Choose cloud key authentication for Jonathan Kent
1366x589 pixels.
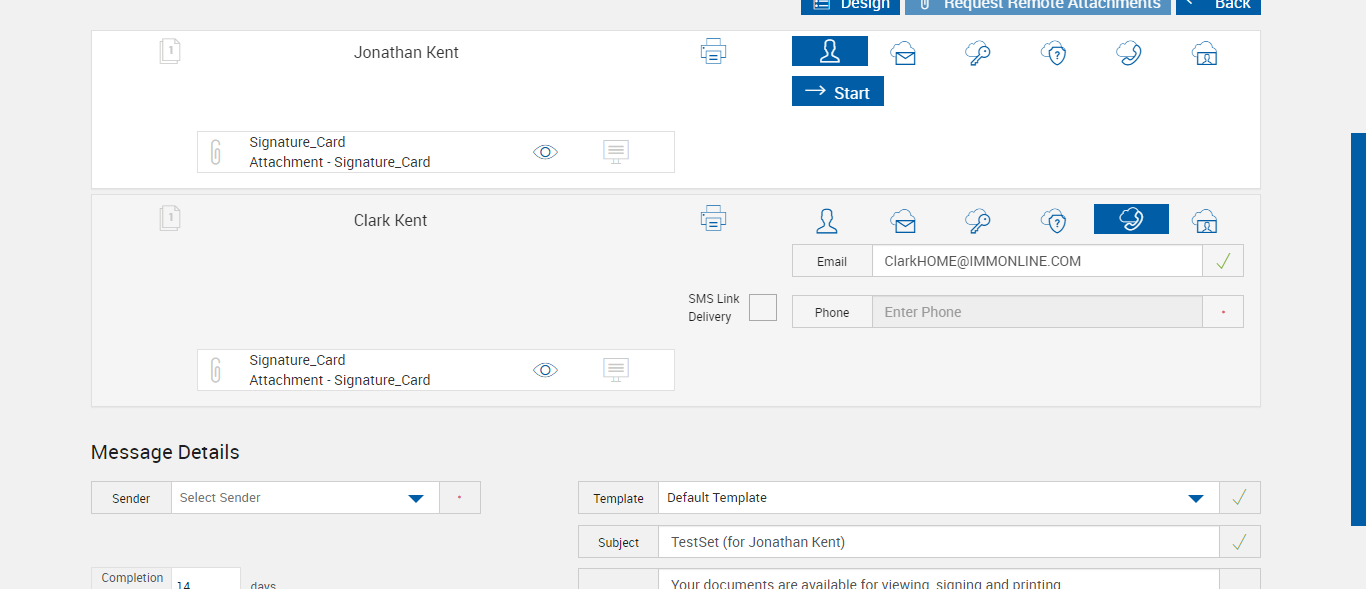pyautogui.click(x=978, y=53)
